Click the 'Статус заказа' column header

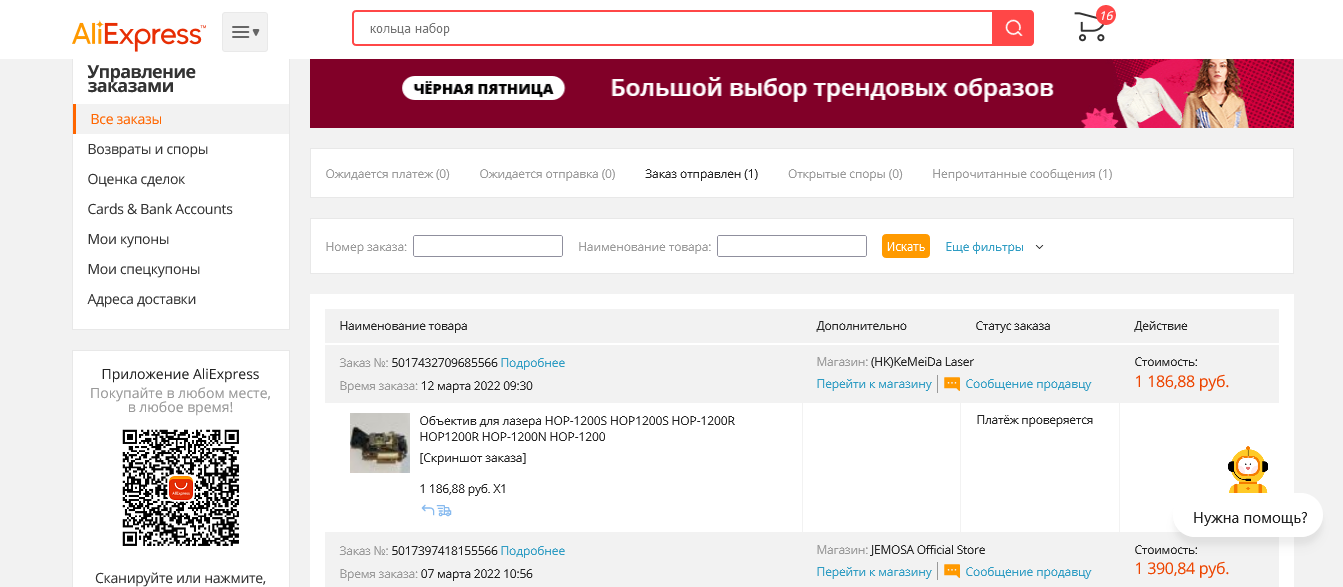coord(1013,326)
